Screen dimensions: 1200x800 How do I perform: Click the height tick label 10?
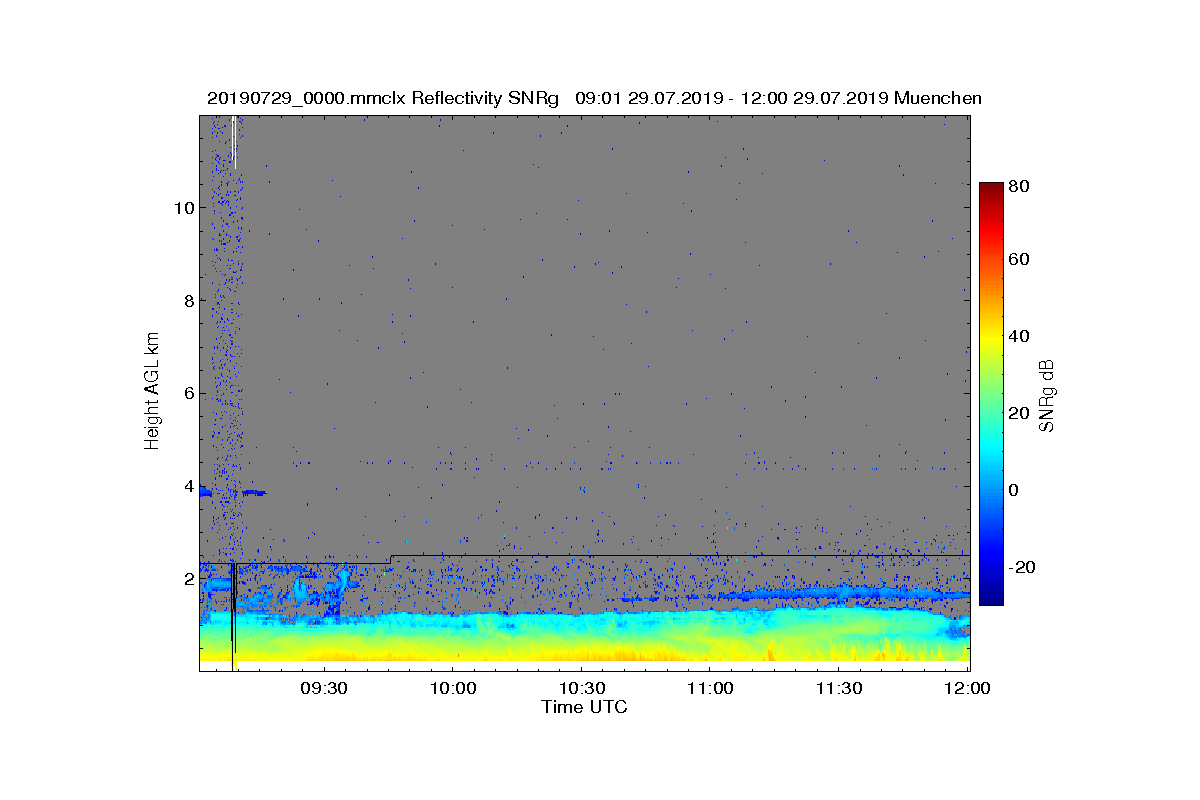click(x=183, y=208)
